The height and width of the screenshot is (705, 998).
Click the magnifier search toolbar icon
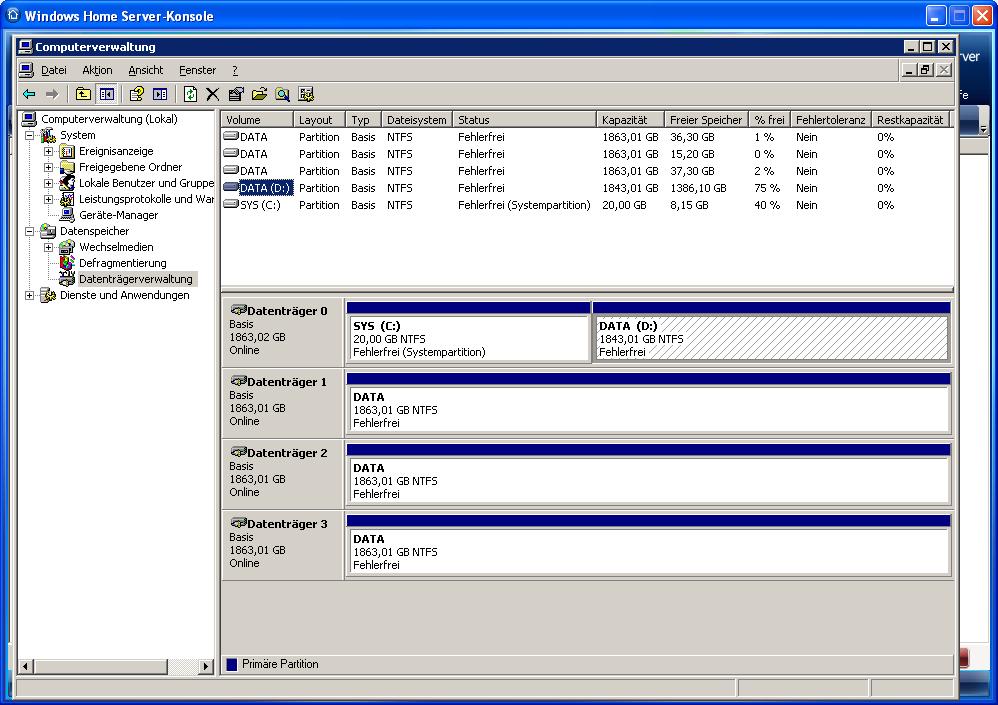point(283,94)
